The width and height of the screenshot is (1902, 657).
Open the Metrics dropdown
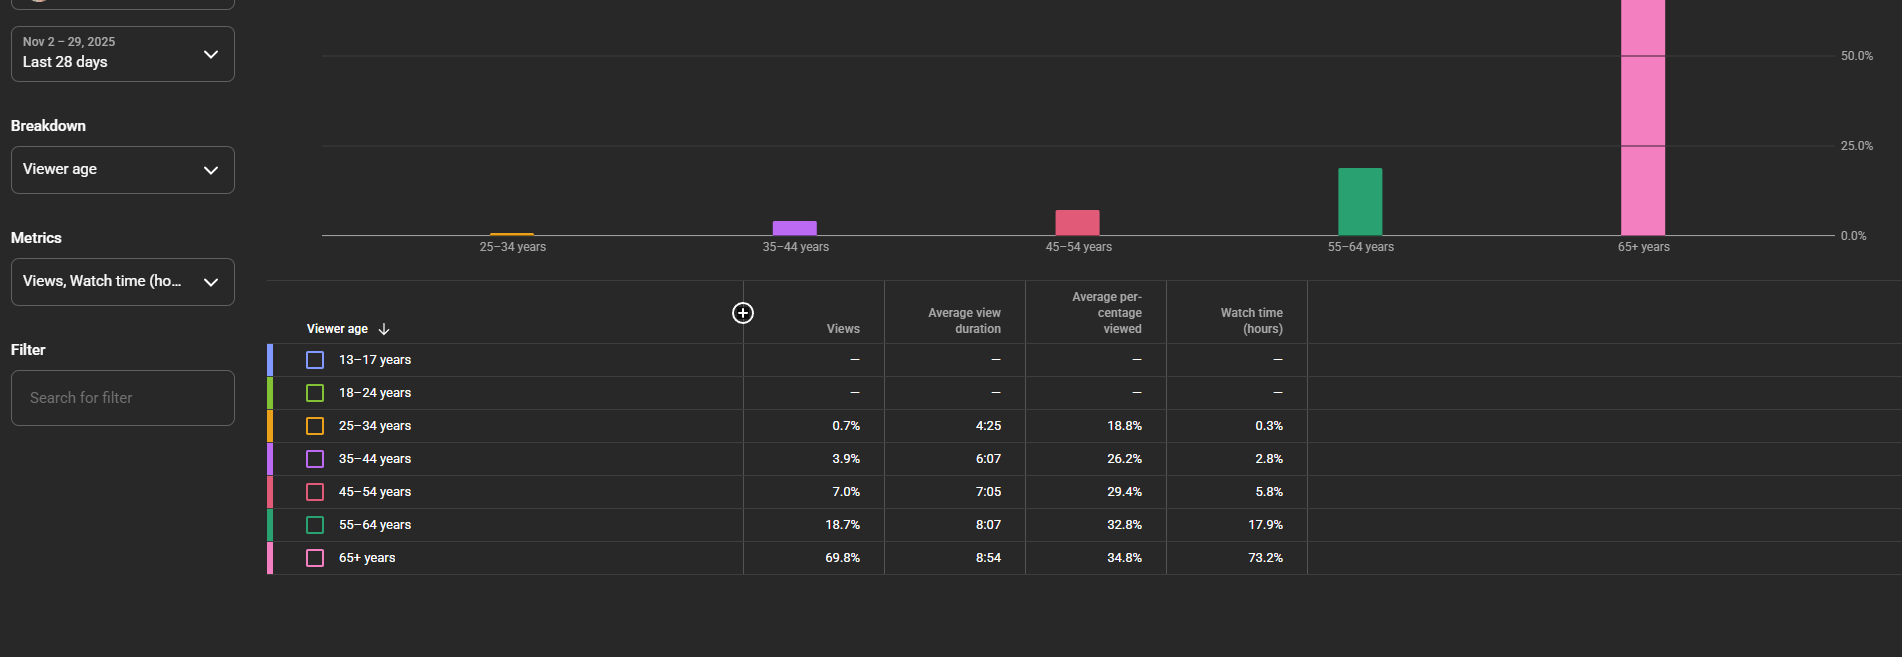122,282
